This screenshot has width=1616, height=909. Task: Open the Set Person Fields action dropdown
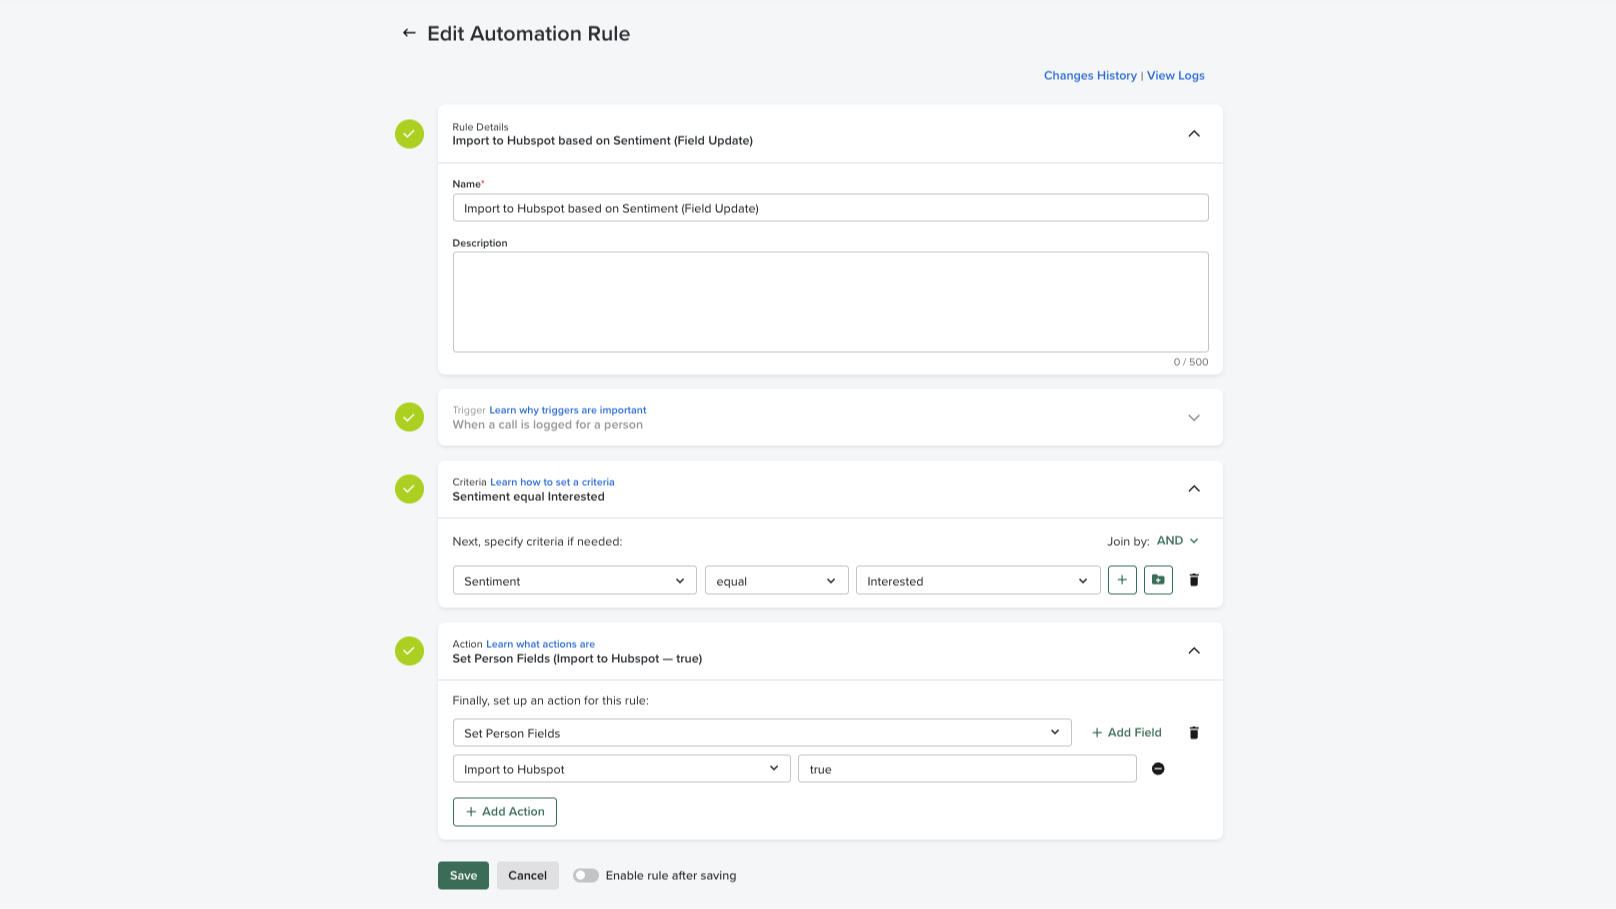tap(761, 732)
